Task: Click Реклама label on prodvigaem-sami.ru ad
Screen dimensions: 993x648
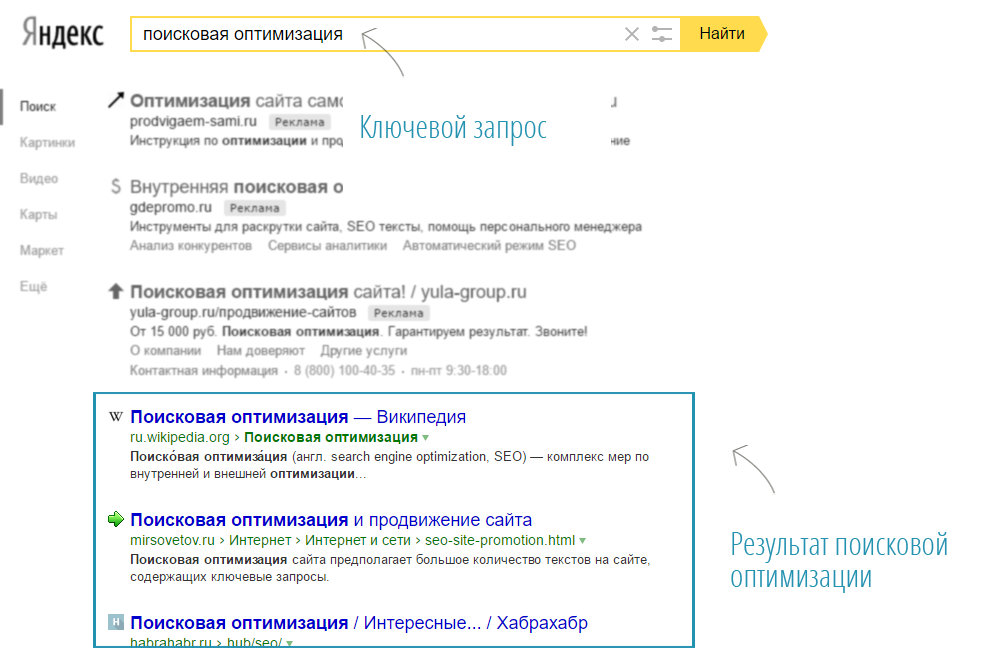Action: coord(300,122)
